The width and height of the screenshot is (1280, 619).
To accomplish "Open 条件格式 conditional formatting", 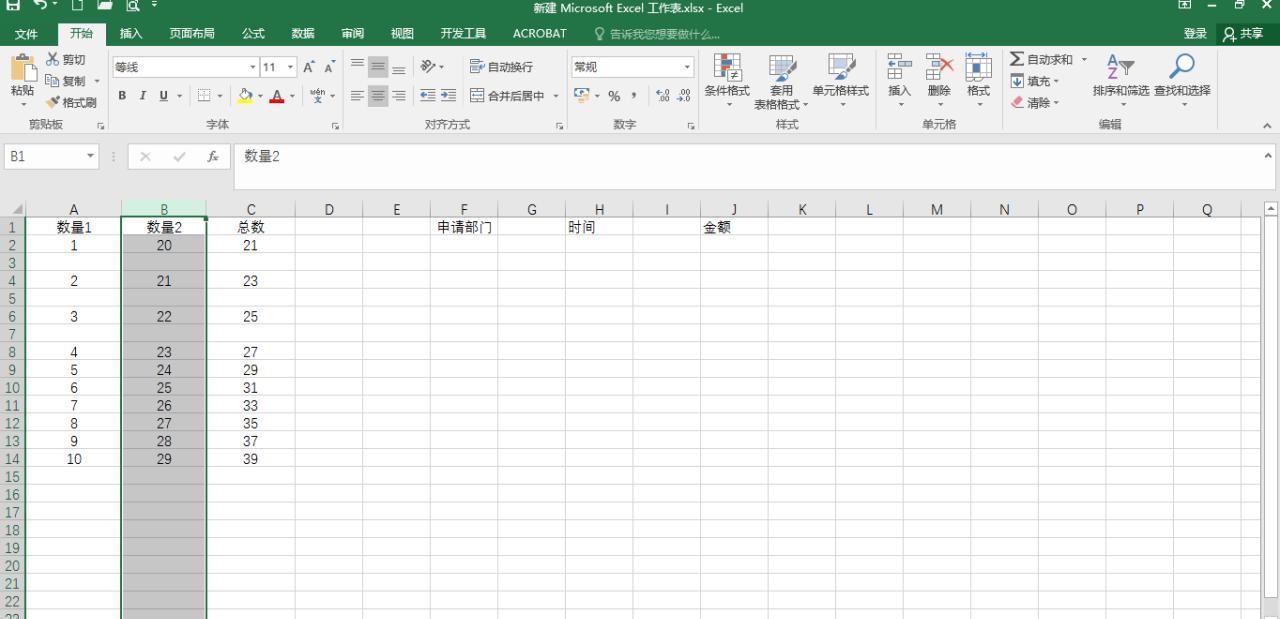I will click(727, 80).
